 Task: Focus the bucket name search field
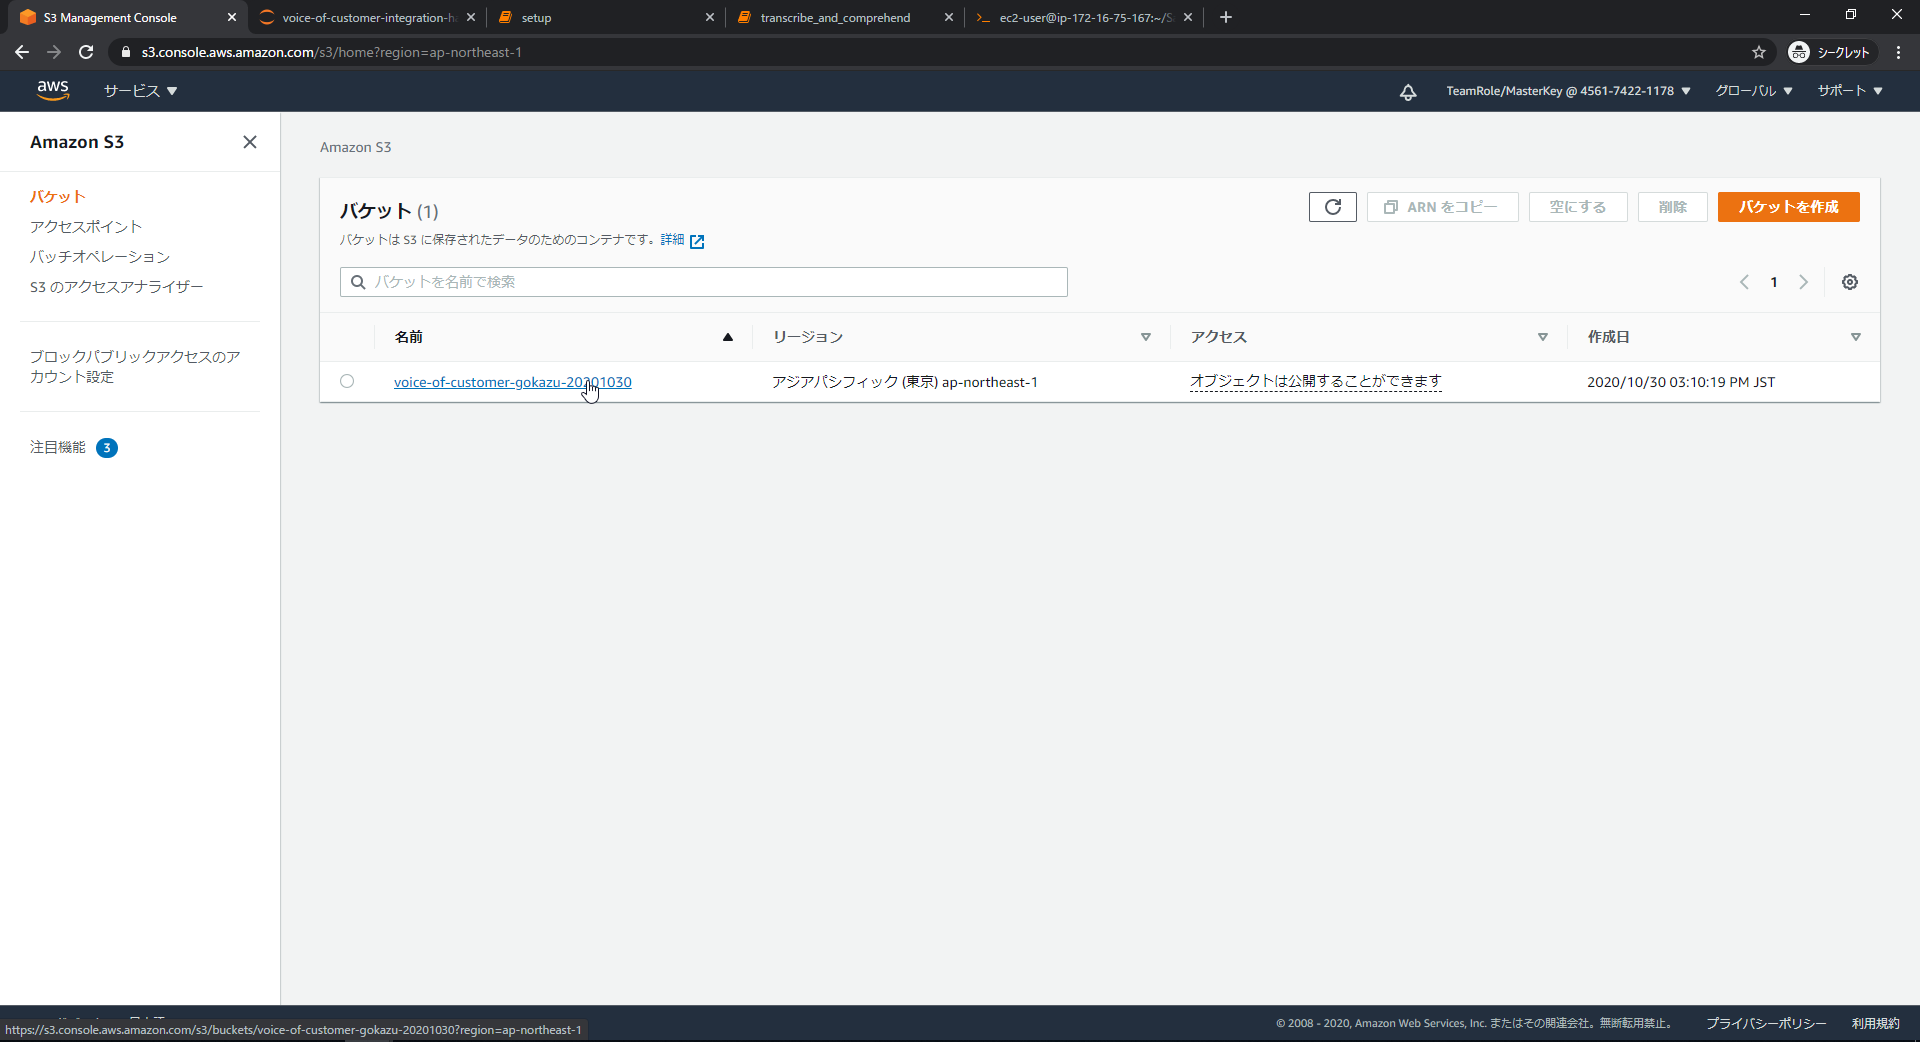(x=704, y=282)
